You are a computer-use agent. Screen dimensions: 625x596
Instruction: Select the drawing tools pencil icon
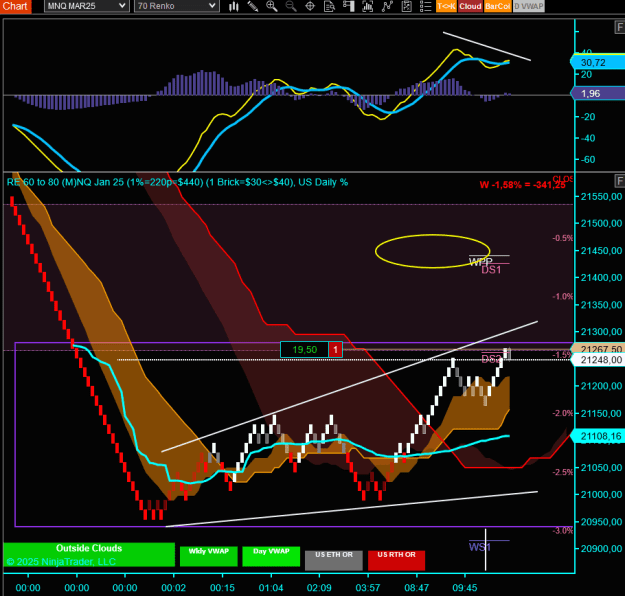coord(252,6)
